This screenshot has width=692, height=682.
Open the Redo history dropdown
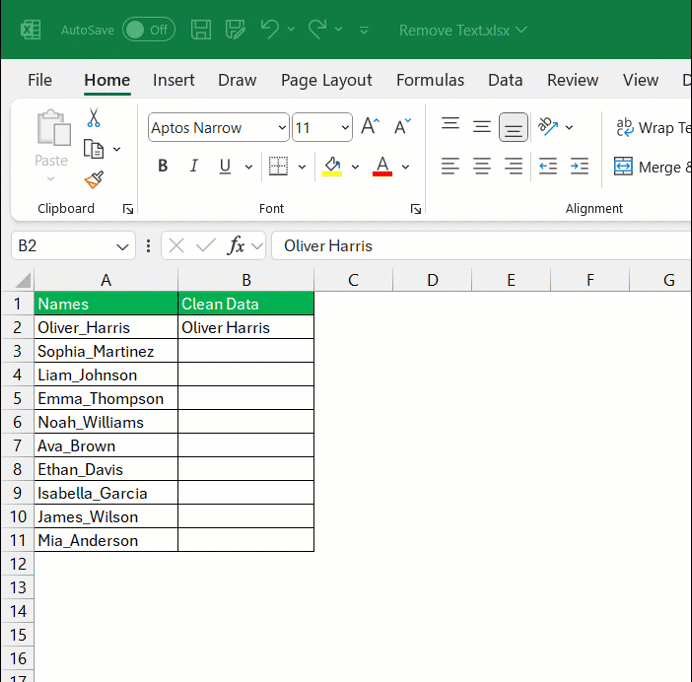338,29
